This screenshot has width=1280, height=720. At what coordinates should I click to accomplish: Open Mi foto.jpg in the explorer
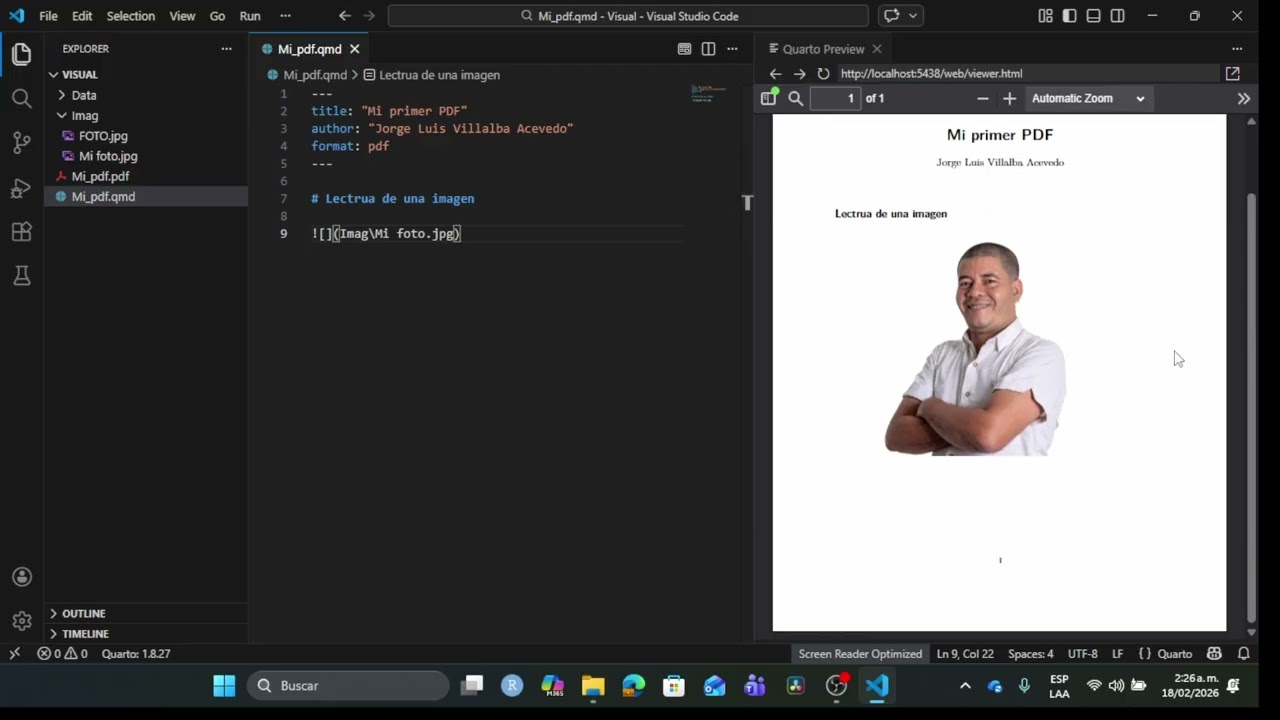point(108,156)
